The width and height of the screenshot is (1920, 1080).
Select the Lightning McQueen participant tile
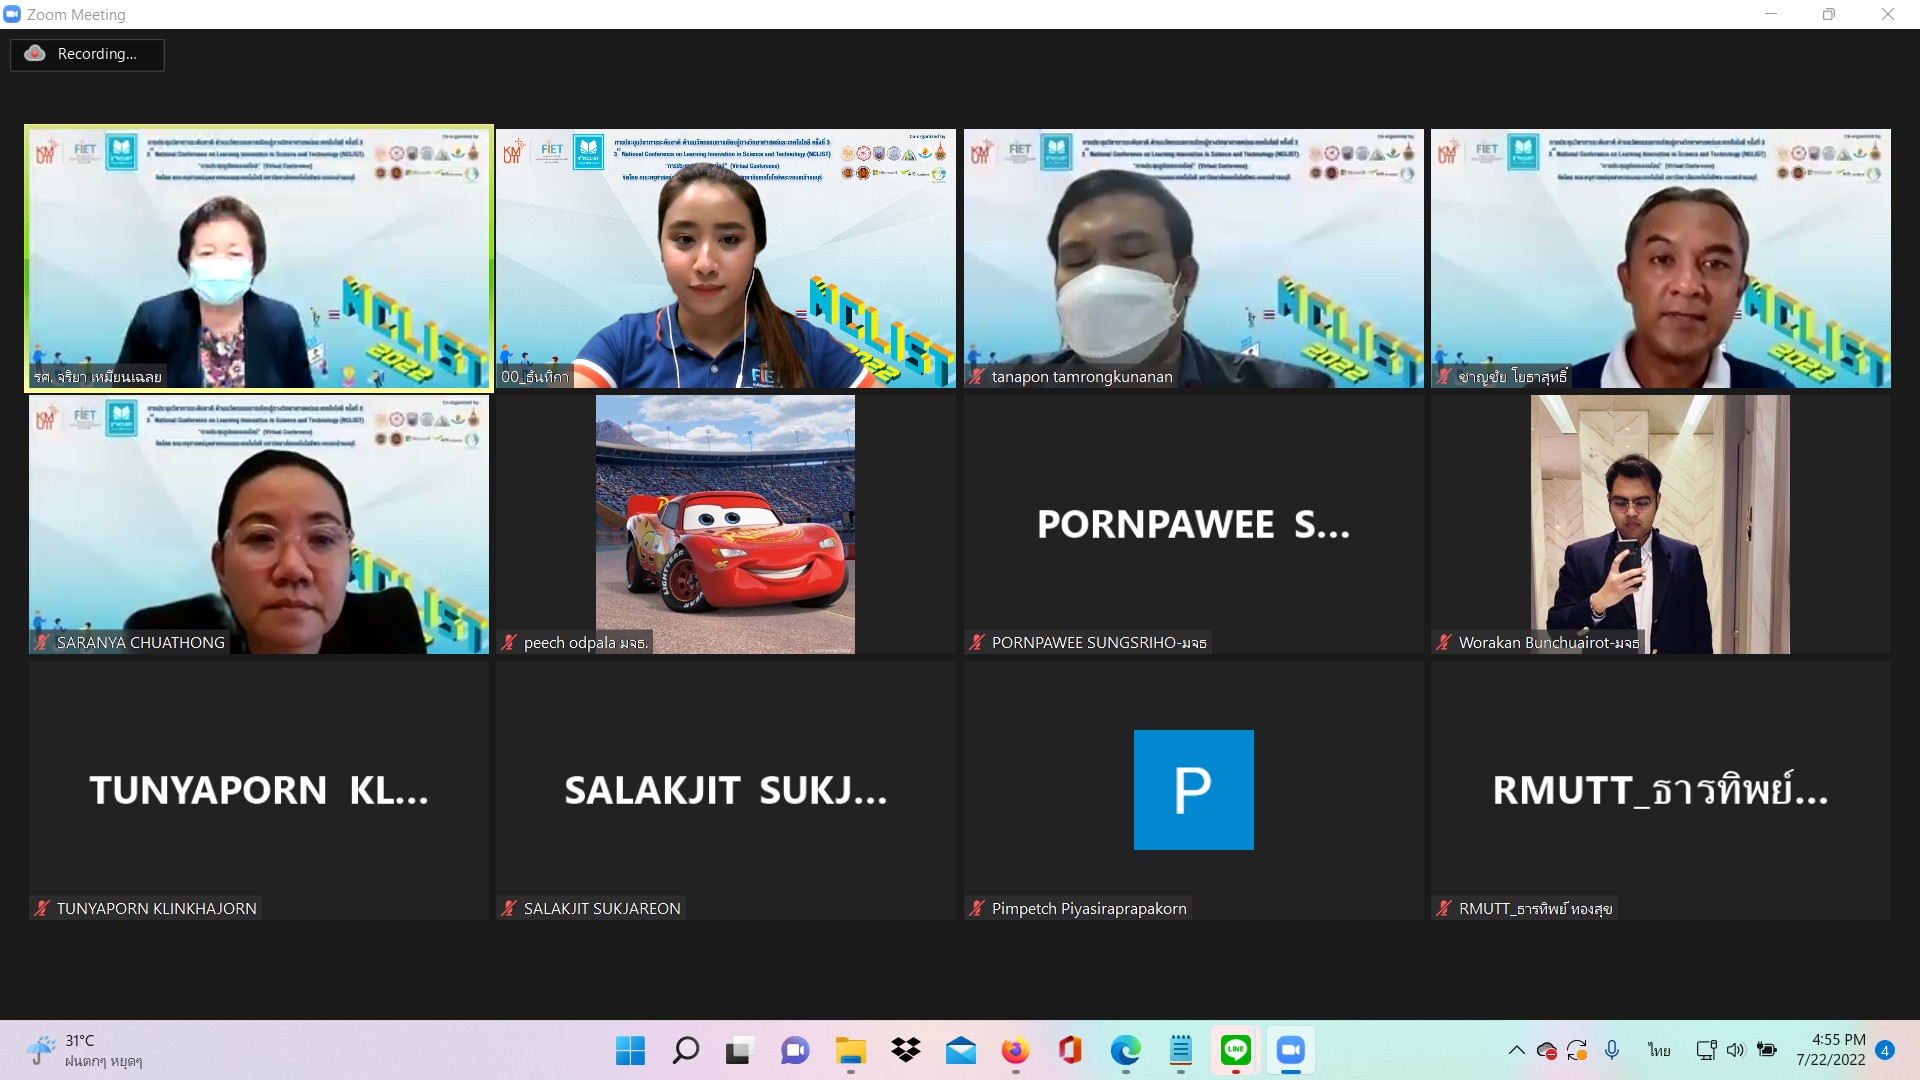click(725, 524)
